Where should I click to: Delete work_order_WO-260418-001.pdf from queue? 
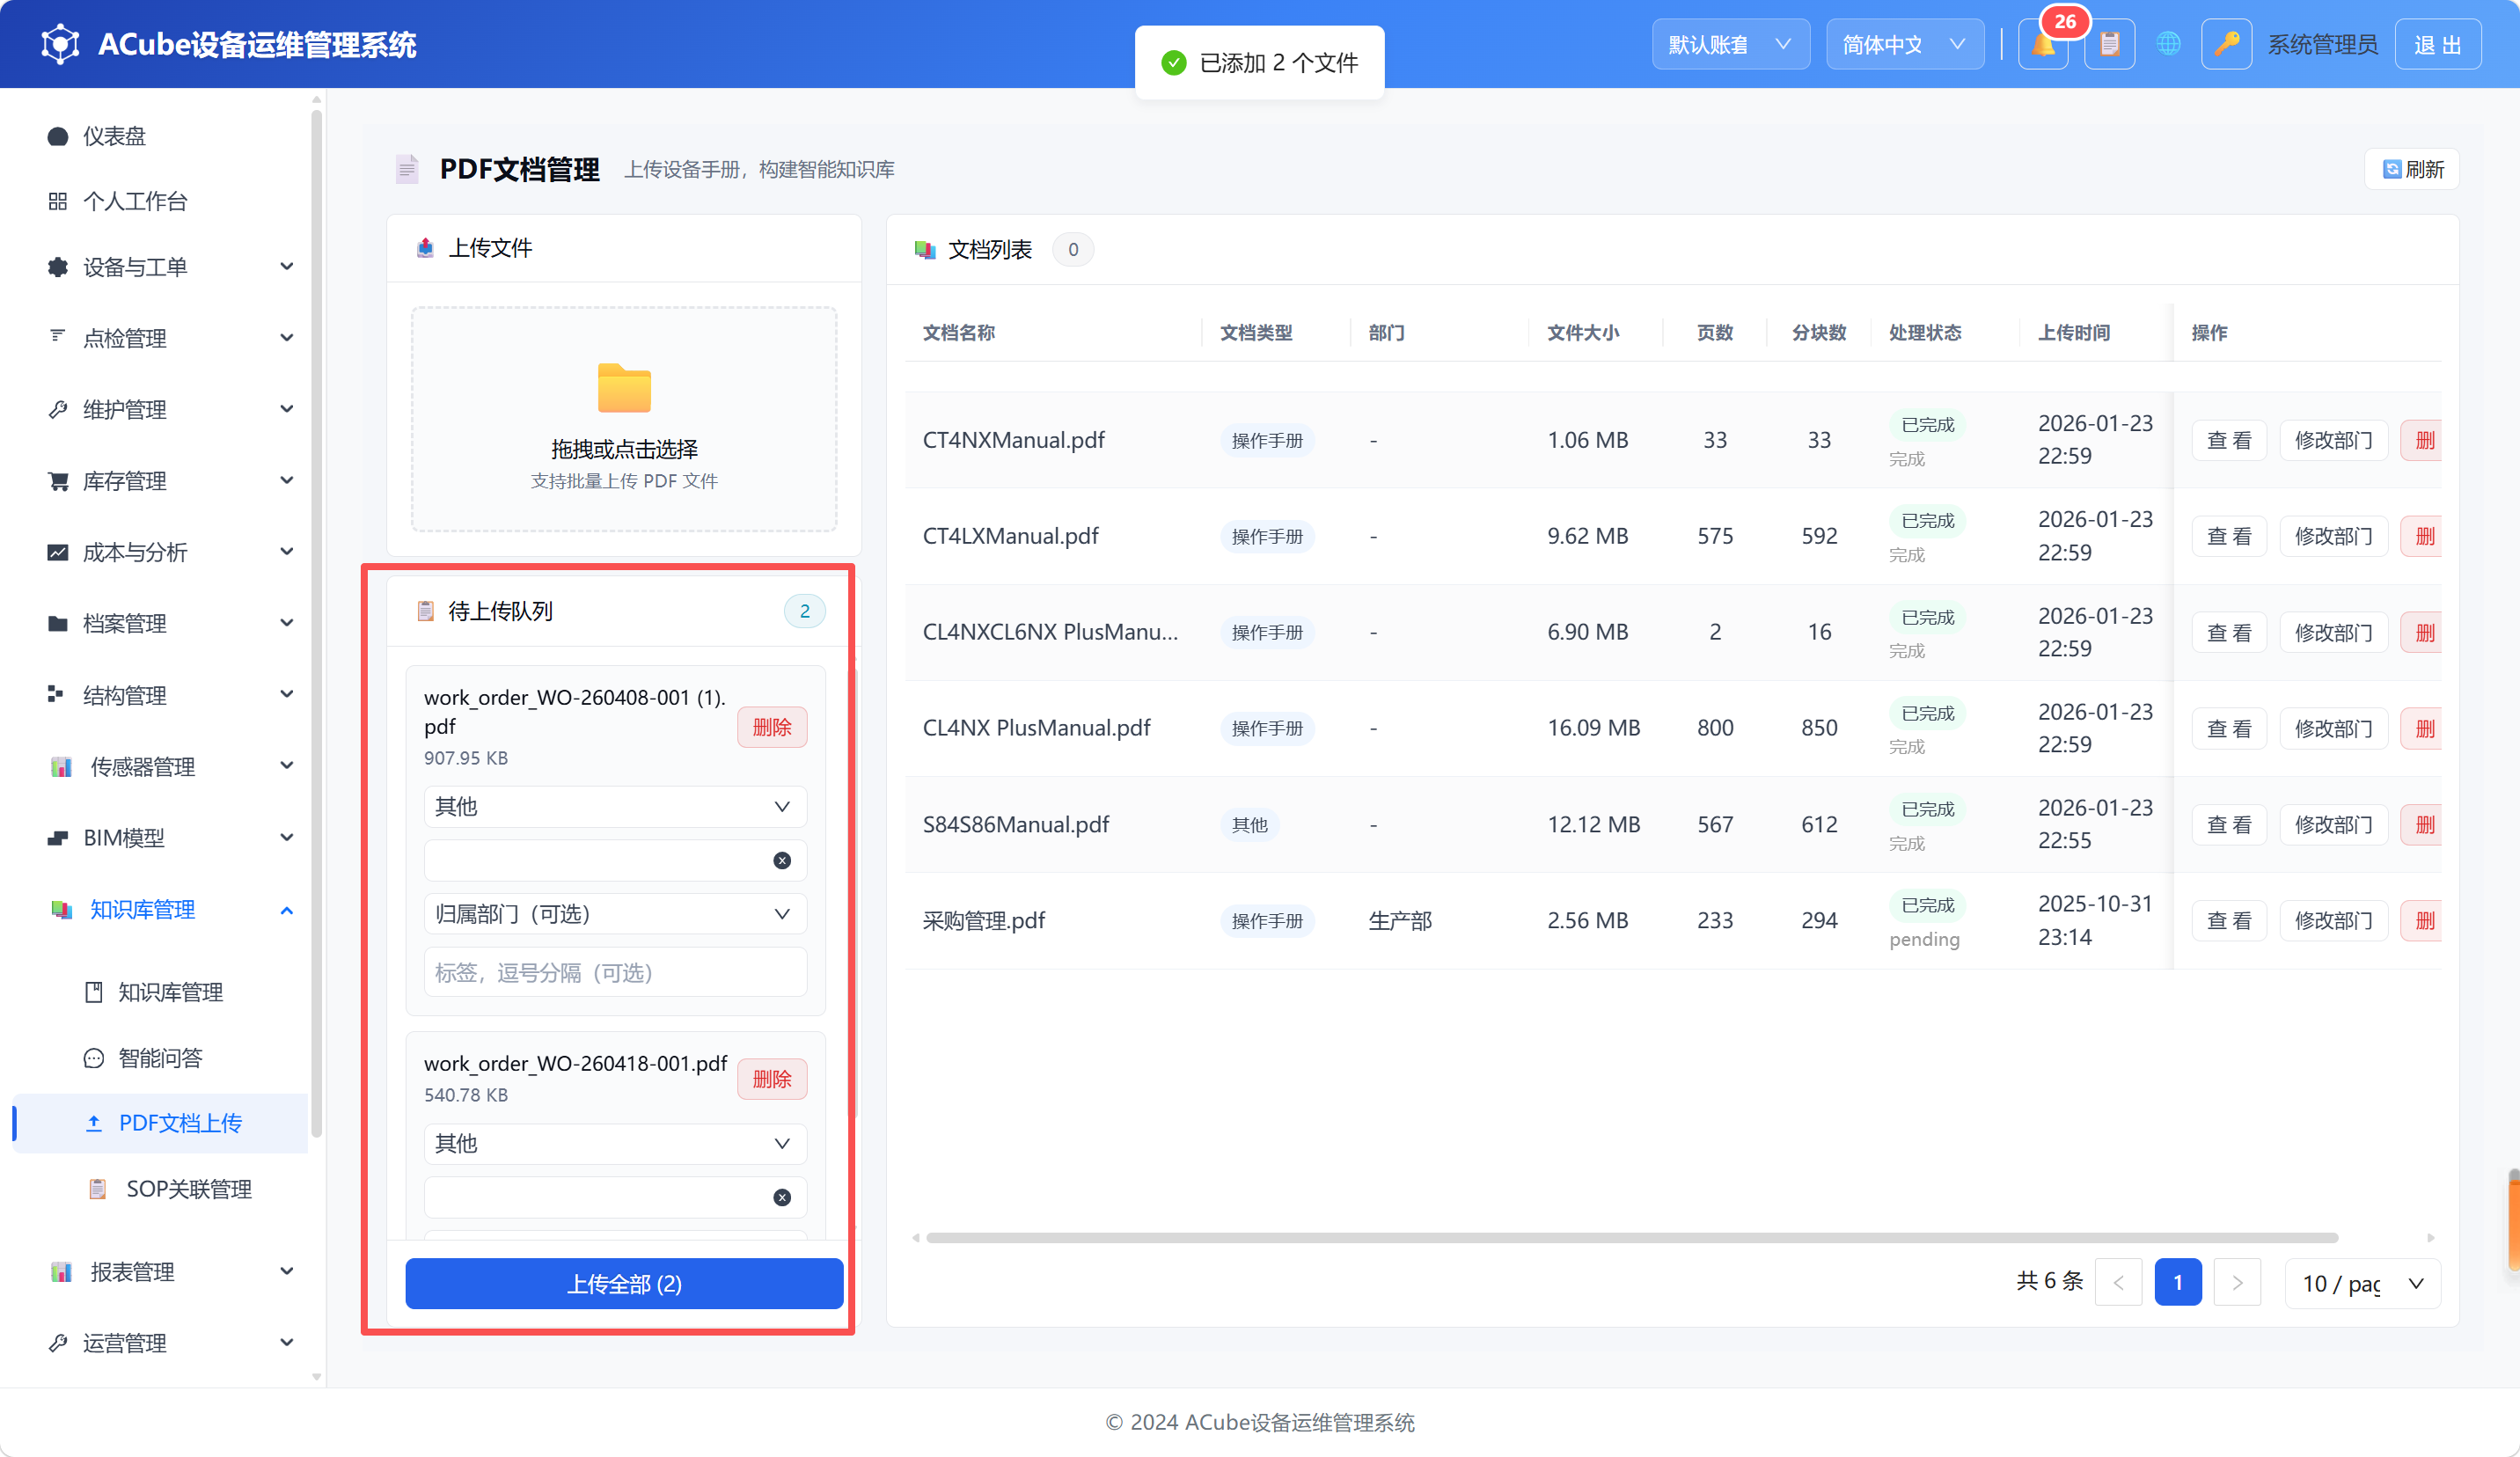pyautogui.click(x=772, y=1079)
